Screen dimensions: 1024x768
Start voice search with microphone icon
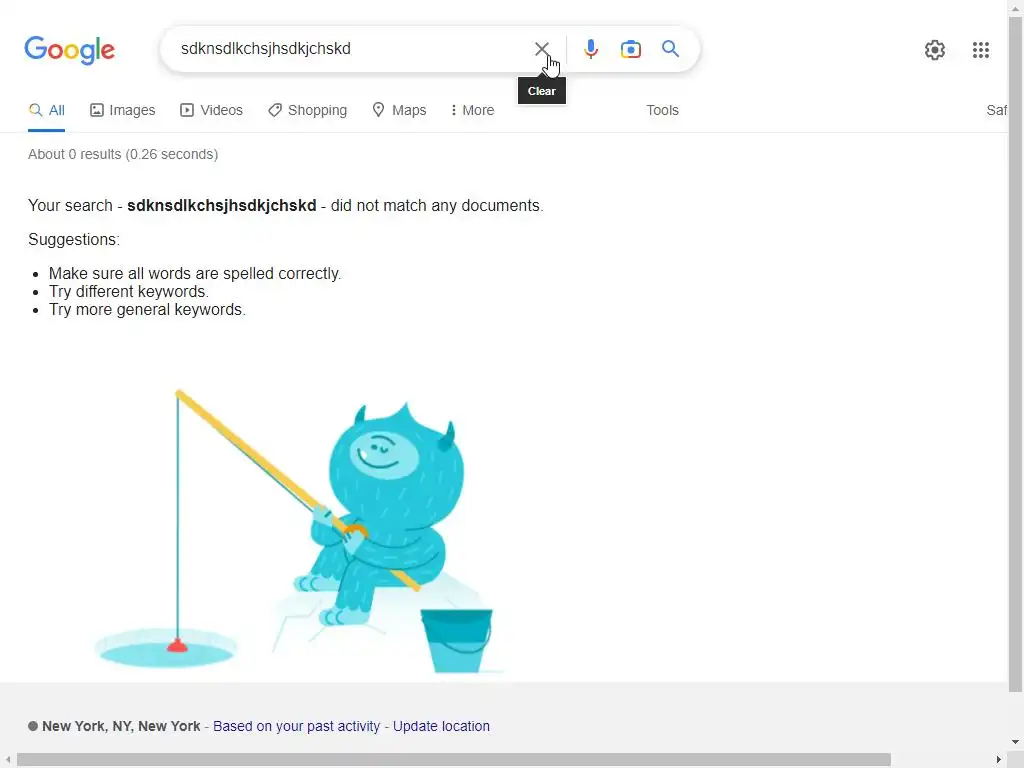click(x=590, y=49)
